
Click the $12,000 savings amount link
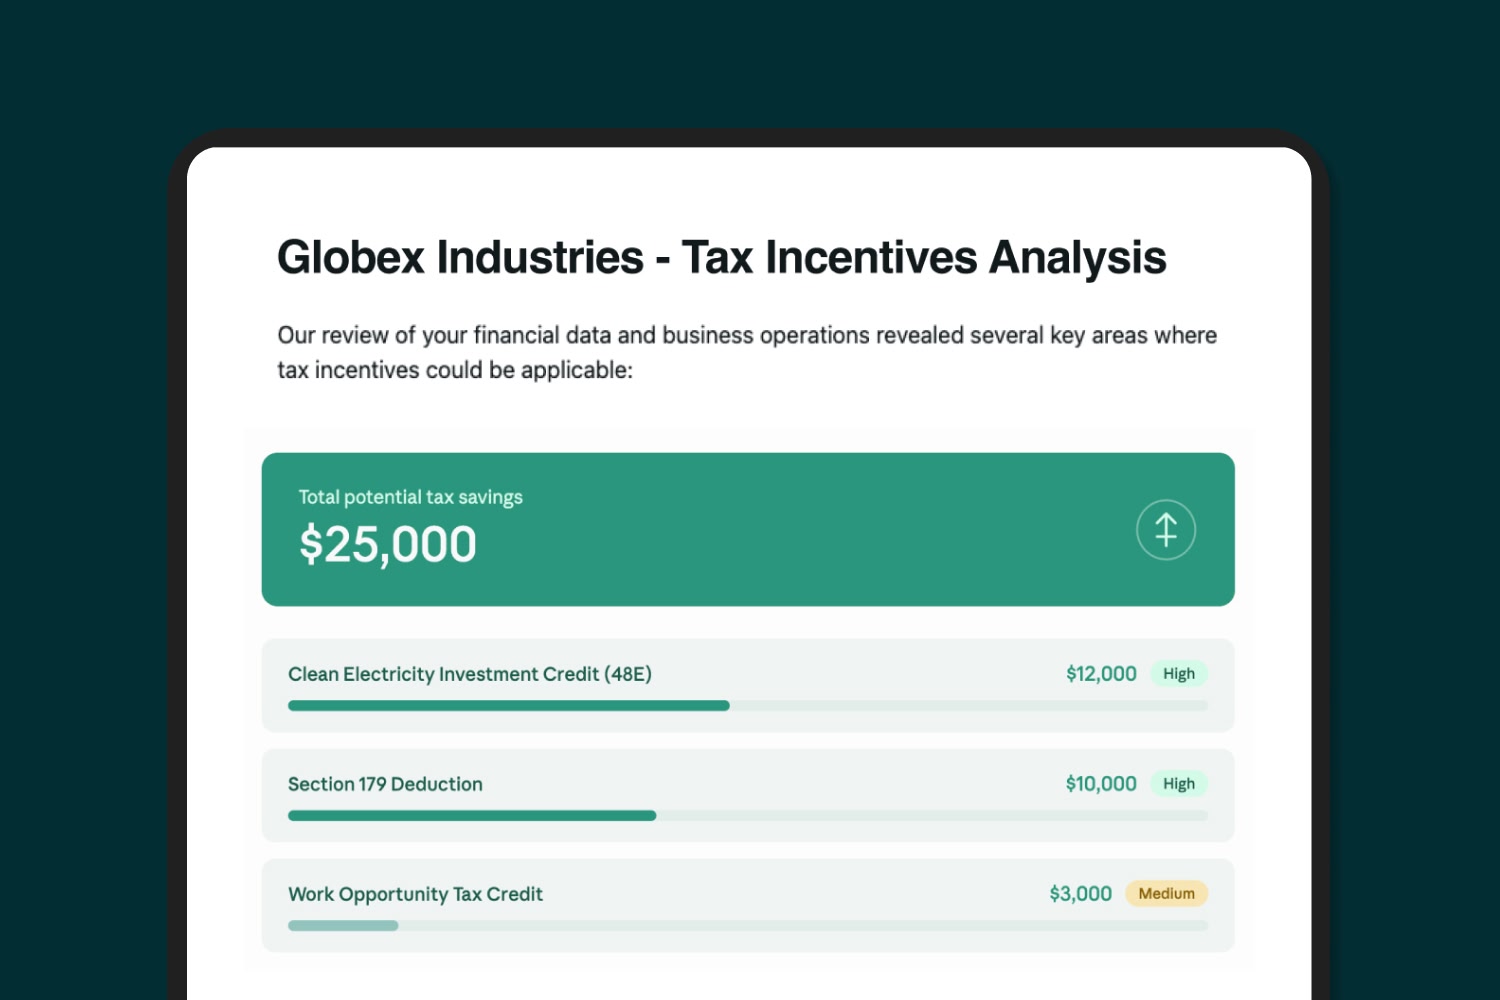click(x=1101, y=674)
